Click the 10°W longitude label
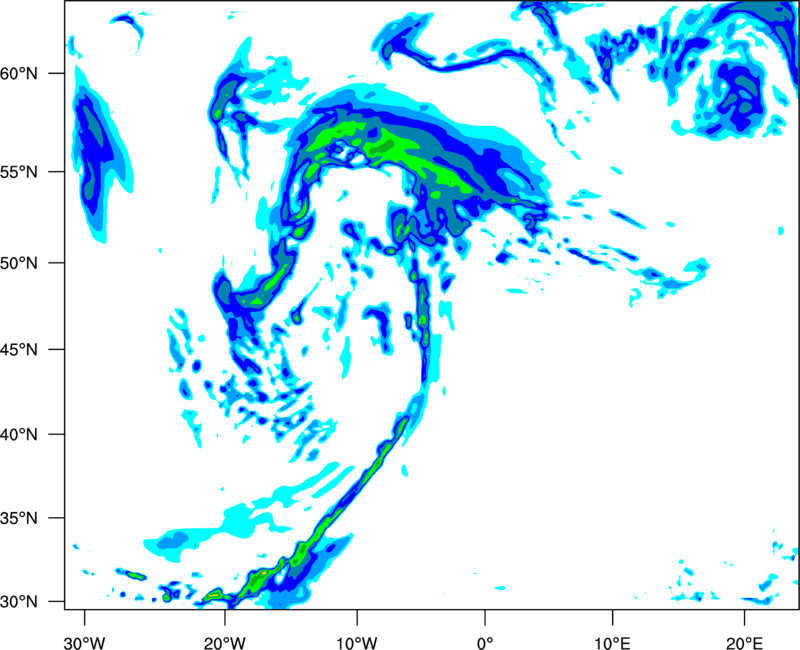Viewport: 800px width, 650px height. coord(357,643)
